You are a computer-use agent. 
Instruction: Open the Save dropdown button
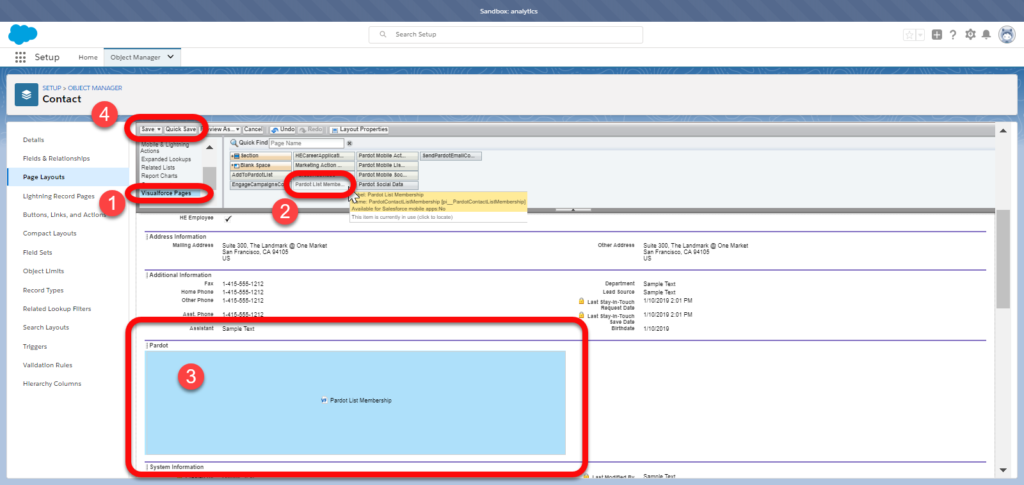pos(150,129)
